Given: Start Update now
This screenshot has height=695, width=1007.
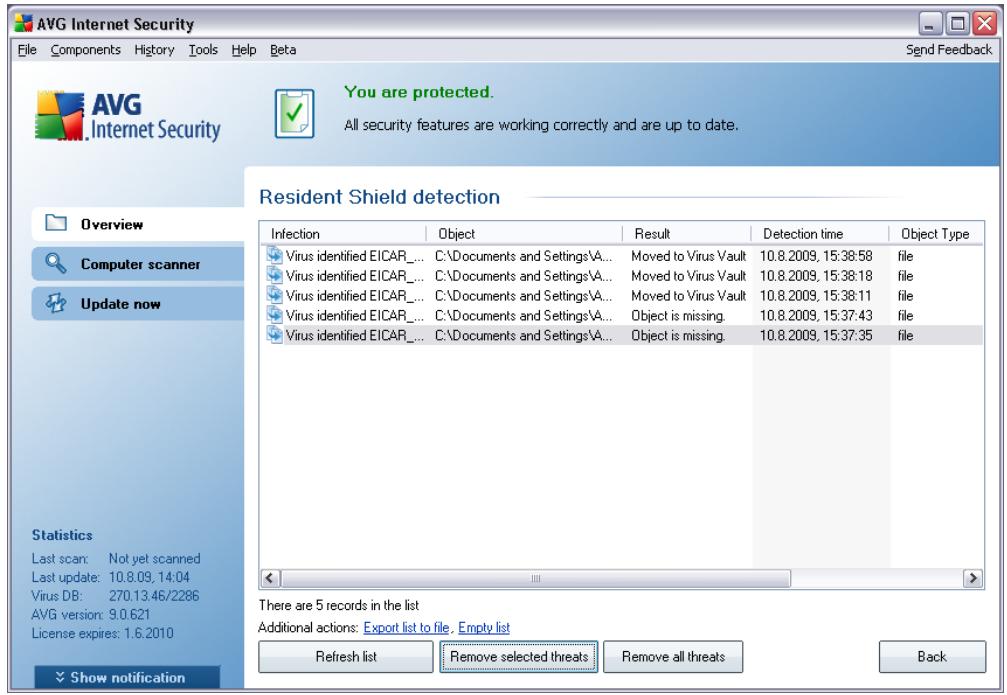Looking at the screenshot, I should click(x=138, y=304).
